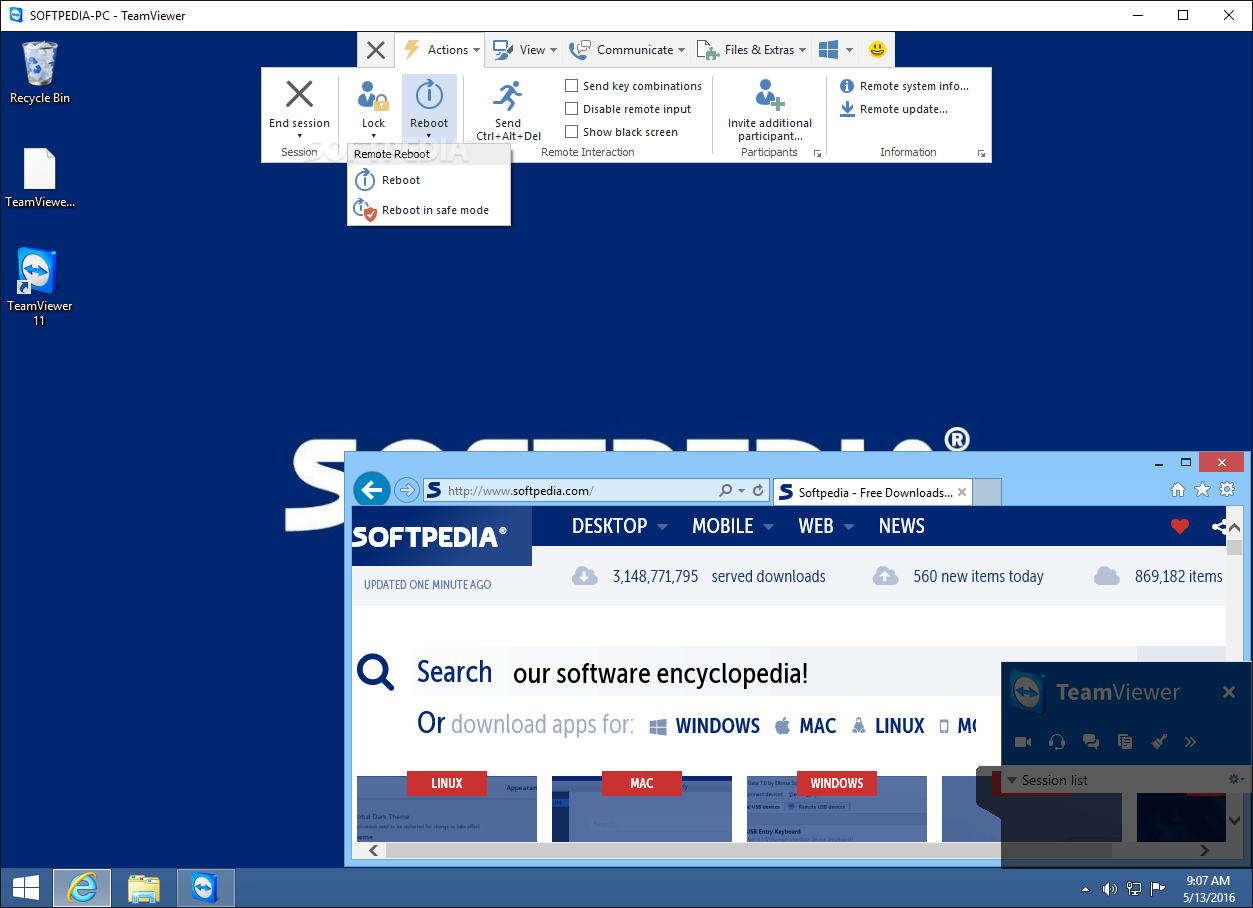Open Internet Explorer in remote taskbar
1253x908 pixels.
tap(81, 888)
